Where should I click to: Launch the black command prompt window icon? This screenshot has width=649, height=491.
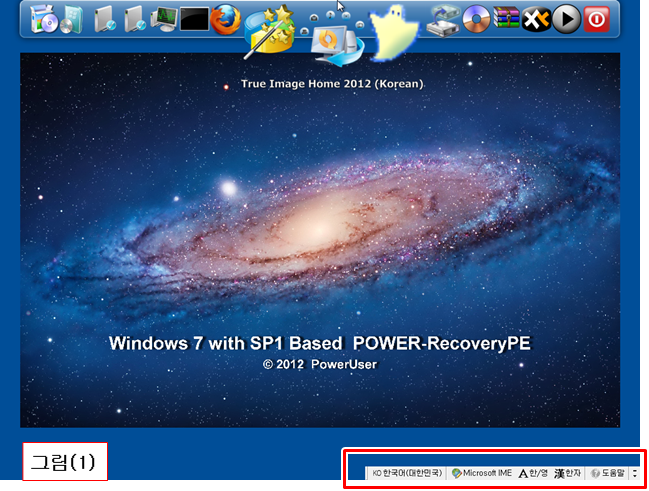tap(194, 19)
